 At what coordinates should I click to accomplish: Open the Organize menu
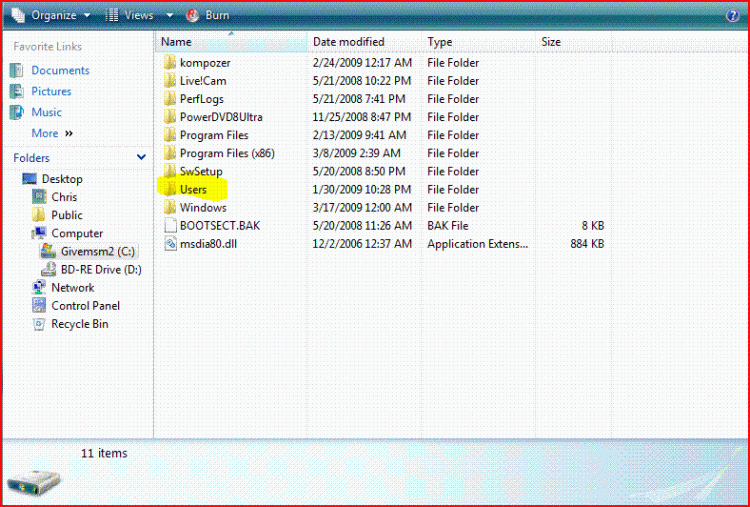coord(52,15)
